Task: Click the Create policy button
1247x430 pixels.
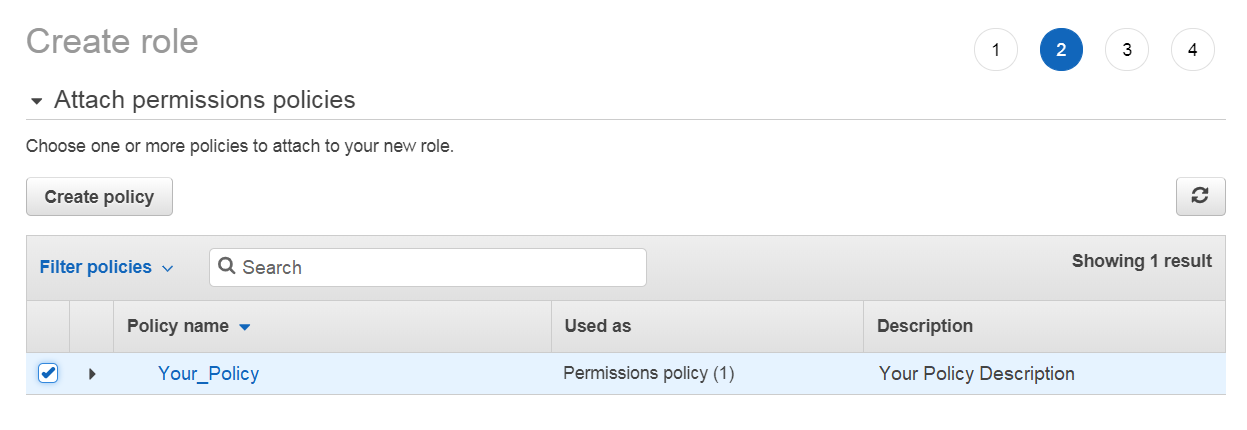Action: [x=99, y=197]
